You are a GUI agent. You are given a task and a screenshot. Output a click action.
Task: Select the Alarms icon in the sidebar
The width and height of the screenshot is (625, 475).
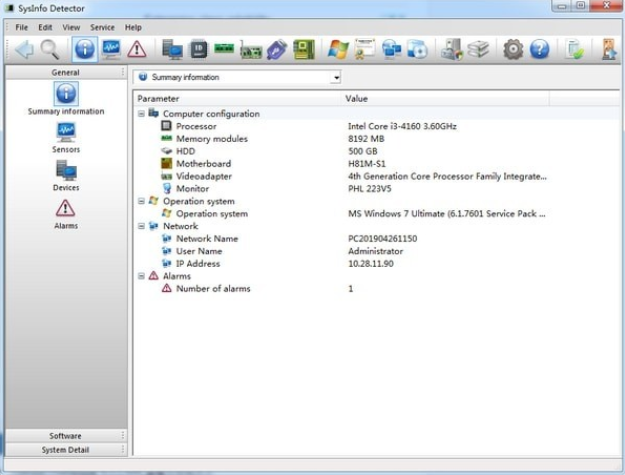66,210
